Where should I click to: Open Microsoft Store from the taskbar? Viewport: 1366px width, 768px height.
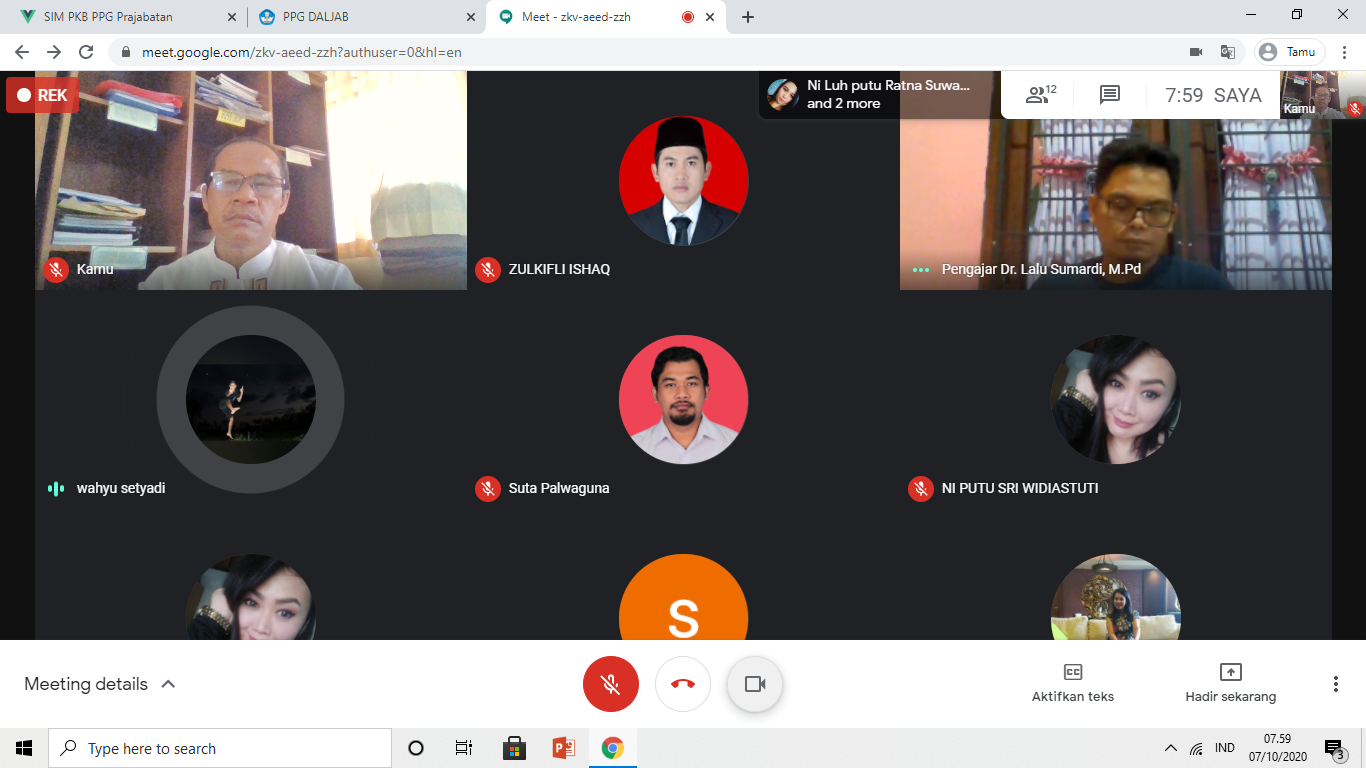(514, 748)
